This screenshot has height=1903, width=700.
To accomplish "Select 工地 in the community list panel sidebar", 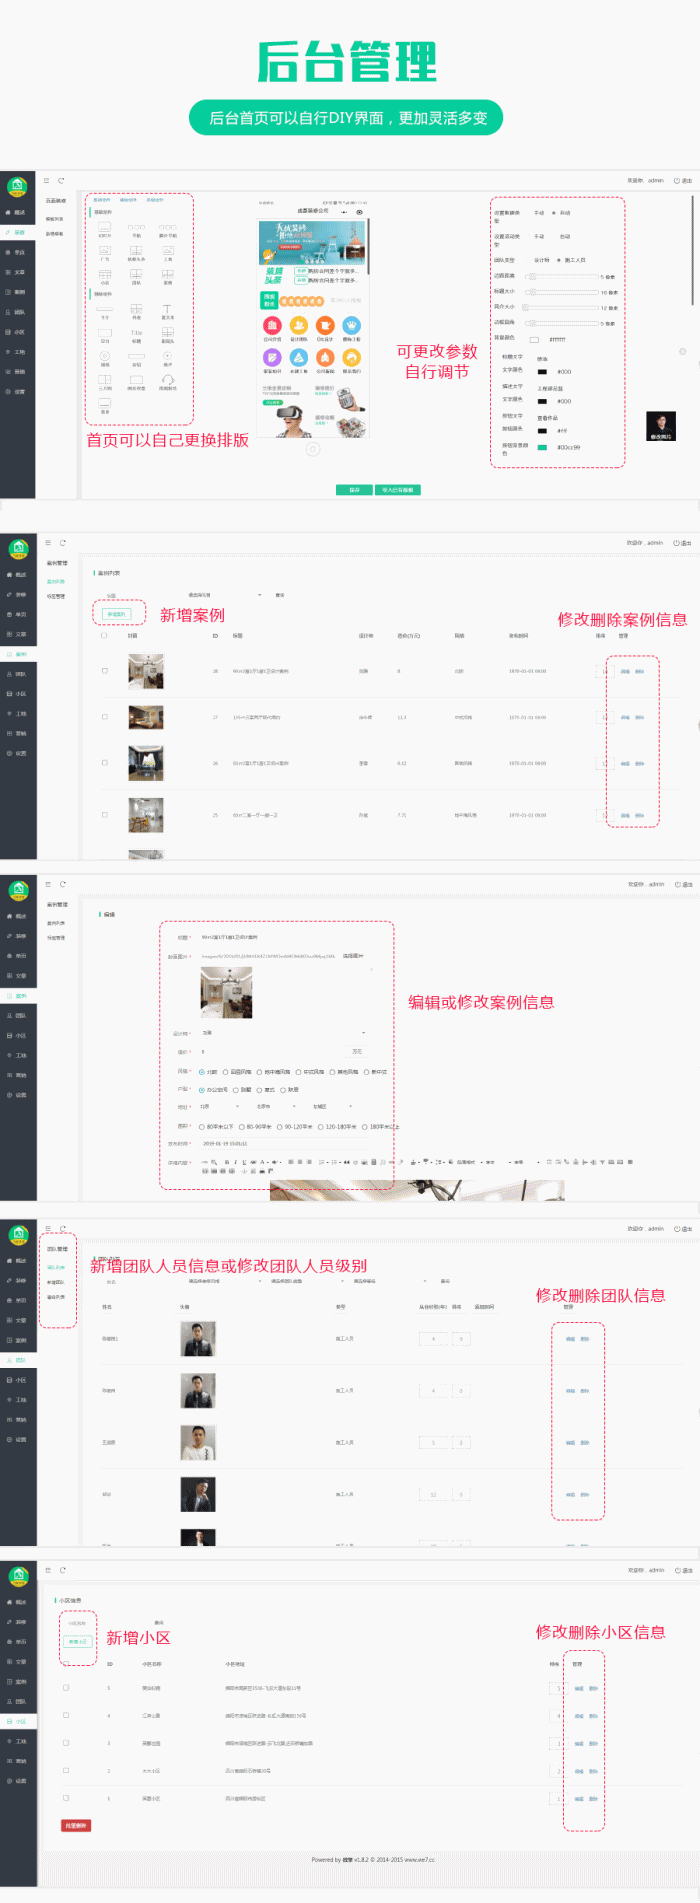I will (x=19, y=1741).
